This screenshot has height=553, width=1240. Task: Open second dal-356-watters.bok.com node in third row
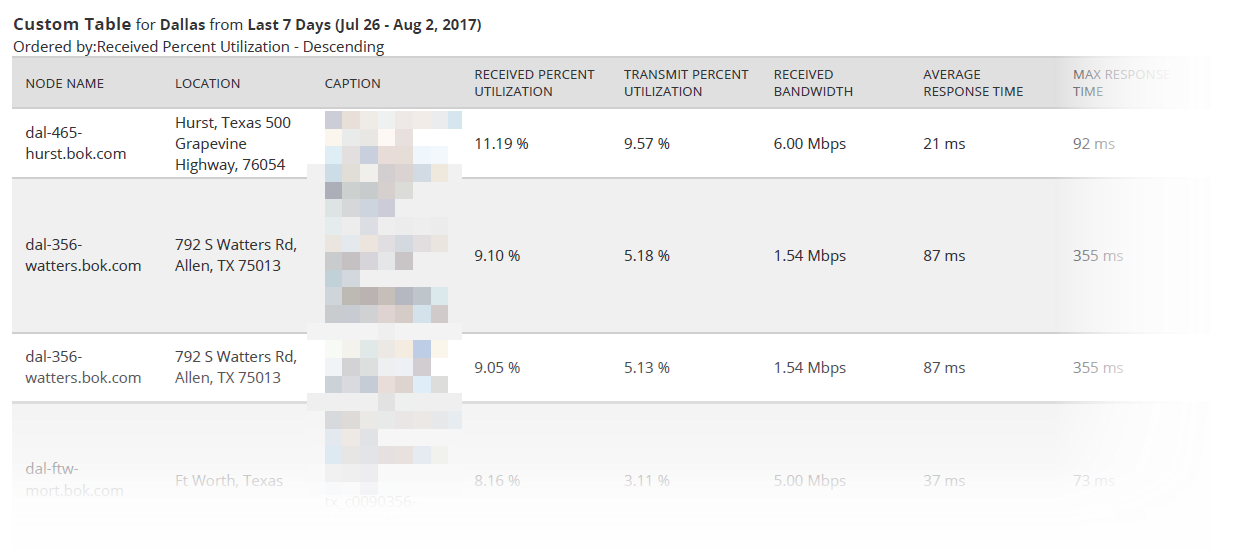[x=83, y=367]
